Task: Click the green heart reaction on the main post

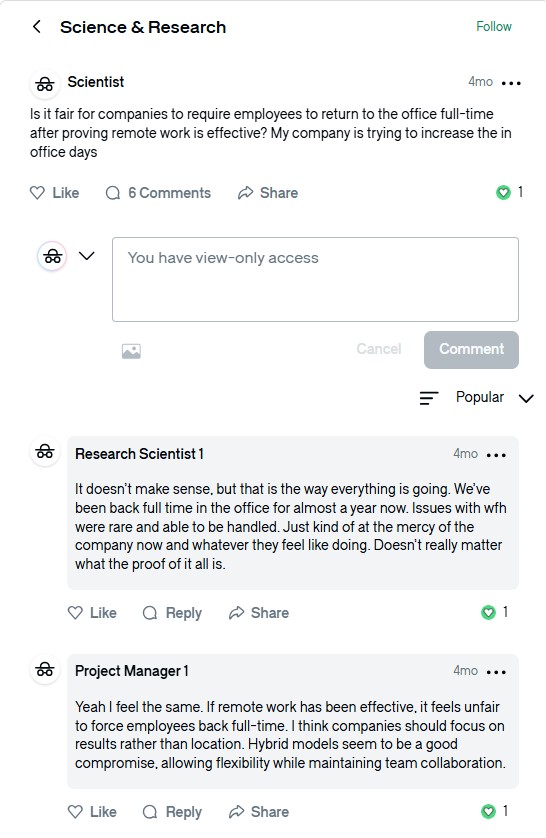Action: (503, 192)
